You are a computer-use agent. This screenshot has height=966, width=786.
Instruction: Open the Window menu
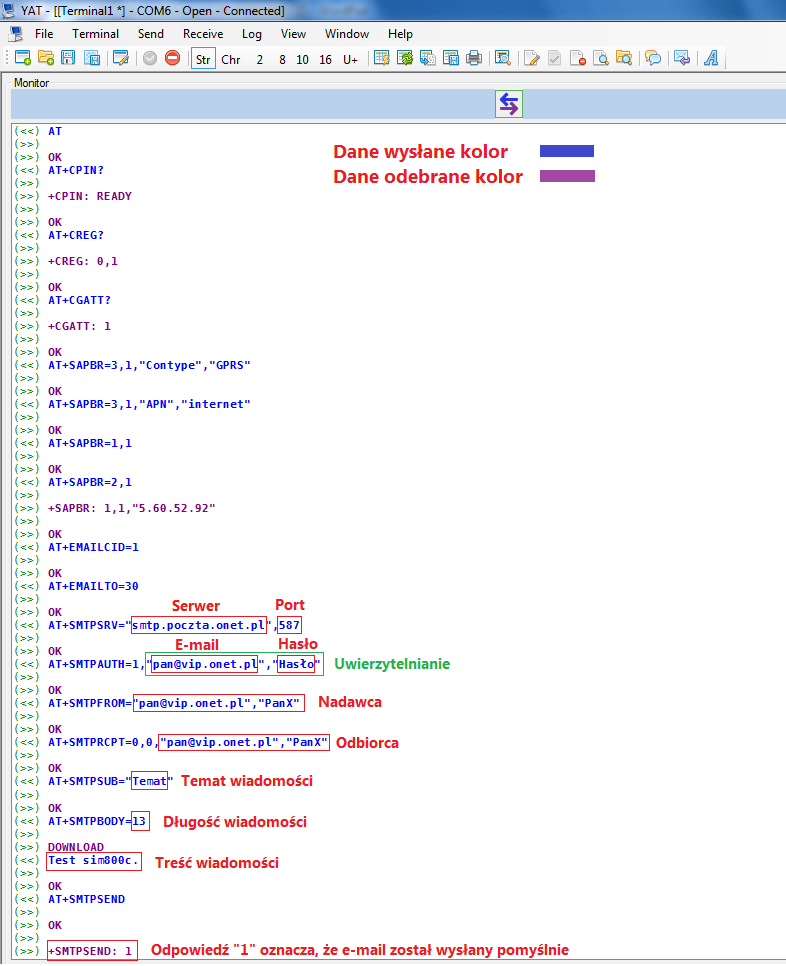click(347, 34)
